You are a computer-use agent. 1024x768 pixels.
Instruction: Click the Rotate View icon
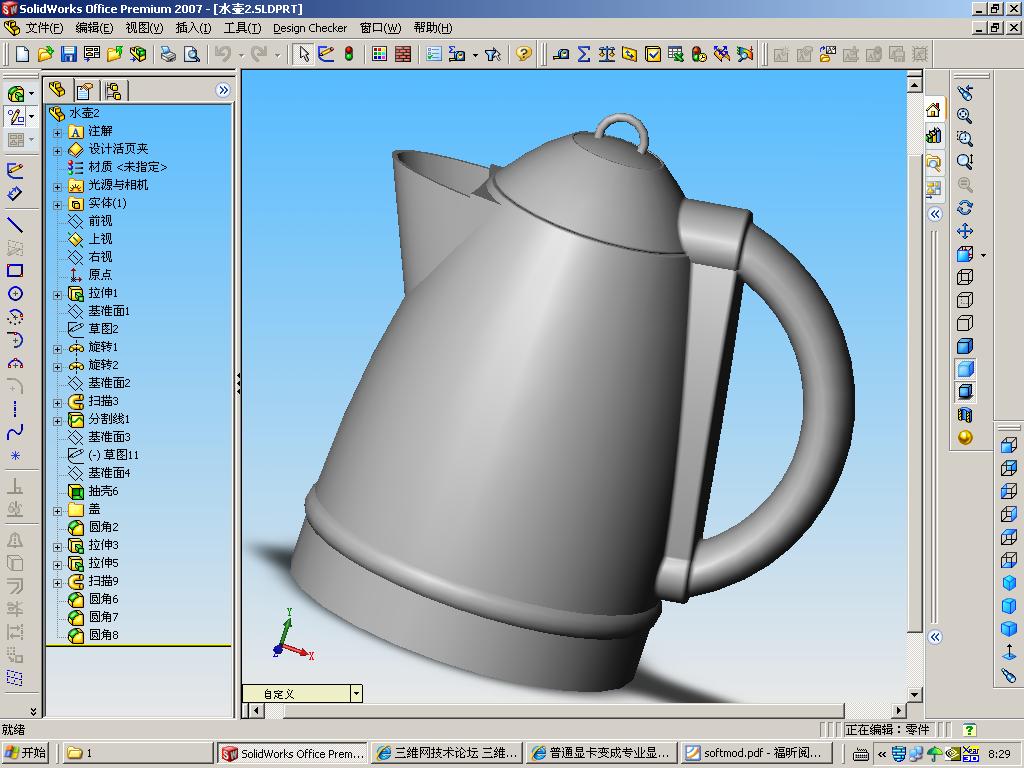[x=965, y=208]
